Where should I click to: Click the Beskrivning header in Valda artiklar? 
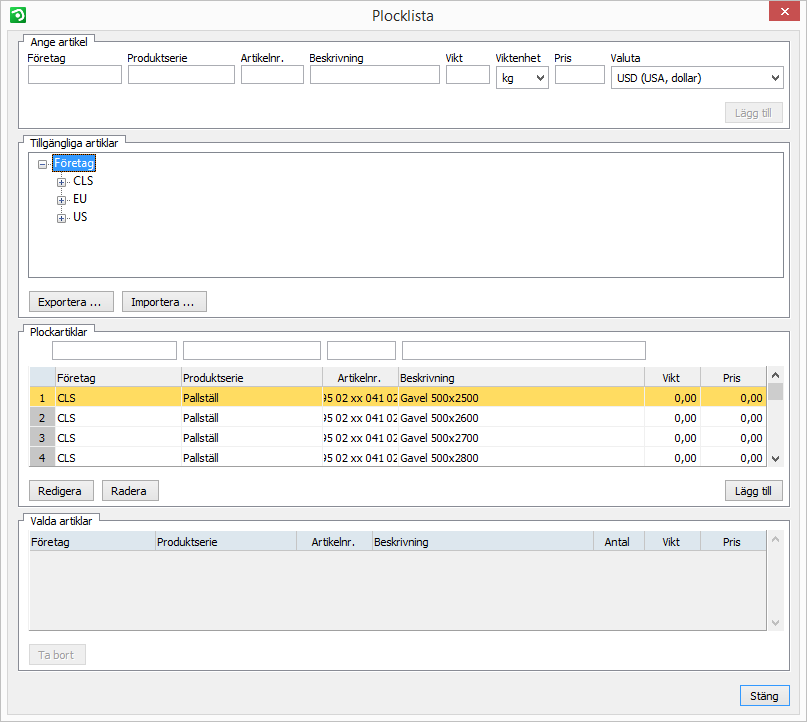[483, 542]
